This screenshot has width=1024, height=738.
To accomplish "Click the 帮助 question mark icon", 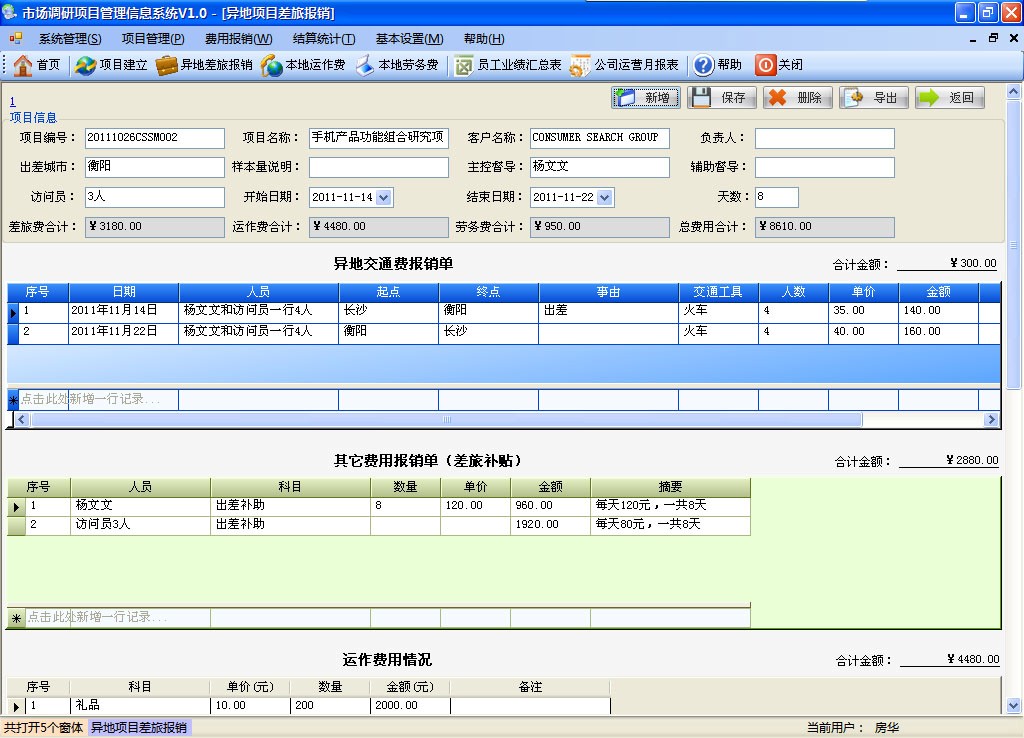I will pos(704,65).
